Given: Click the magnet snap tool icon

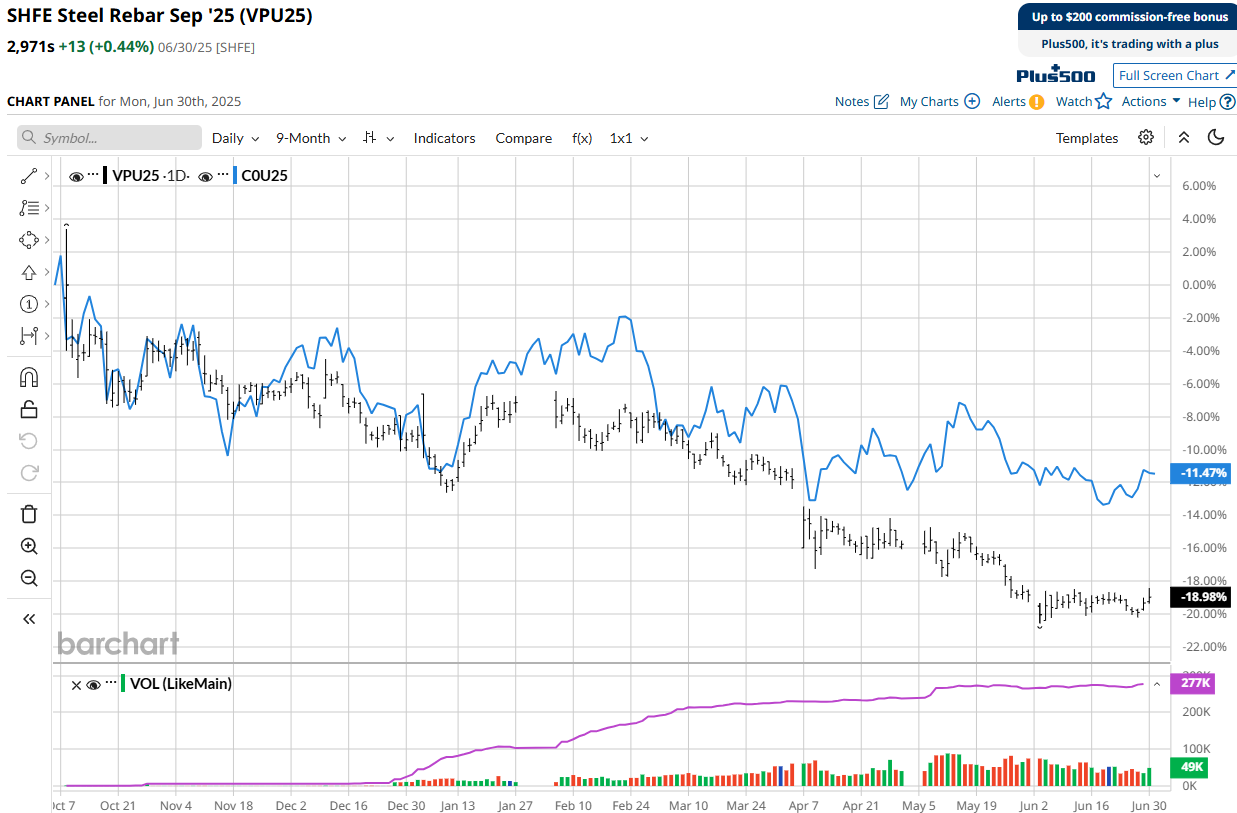Looking at the screenshot, I should coord(28,377).
